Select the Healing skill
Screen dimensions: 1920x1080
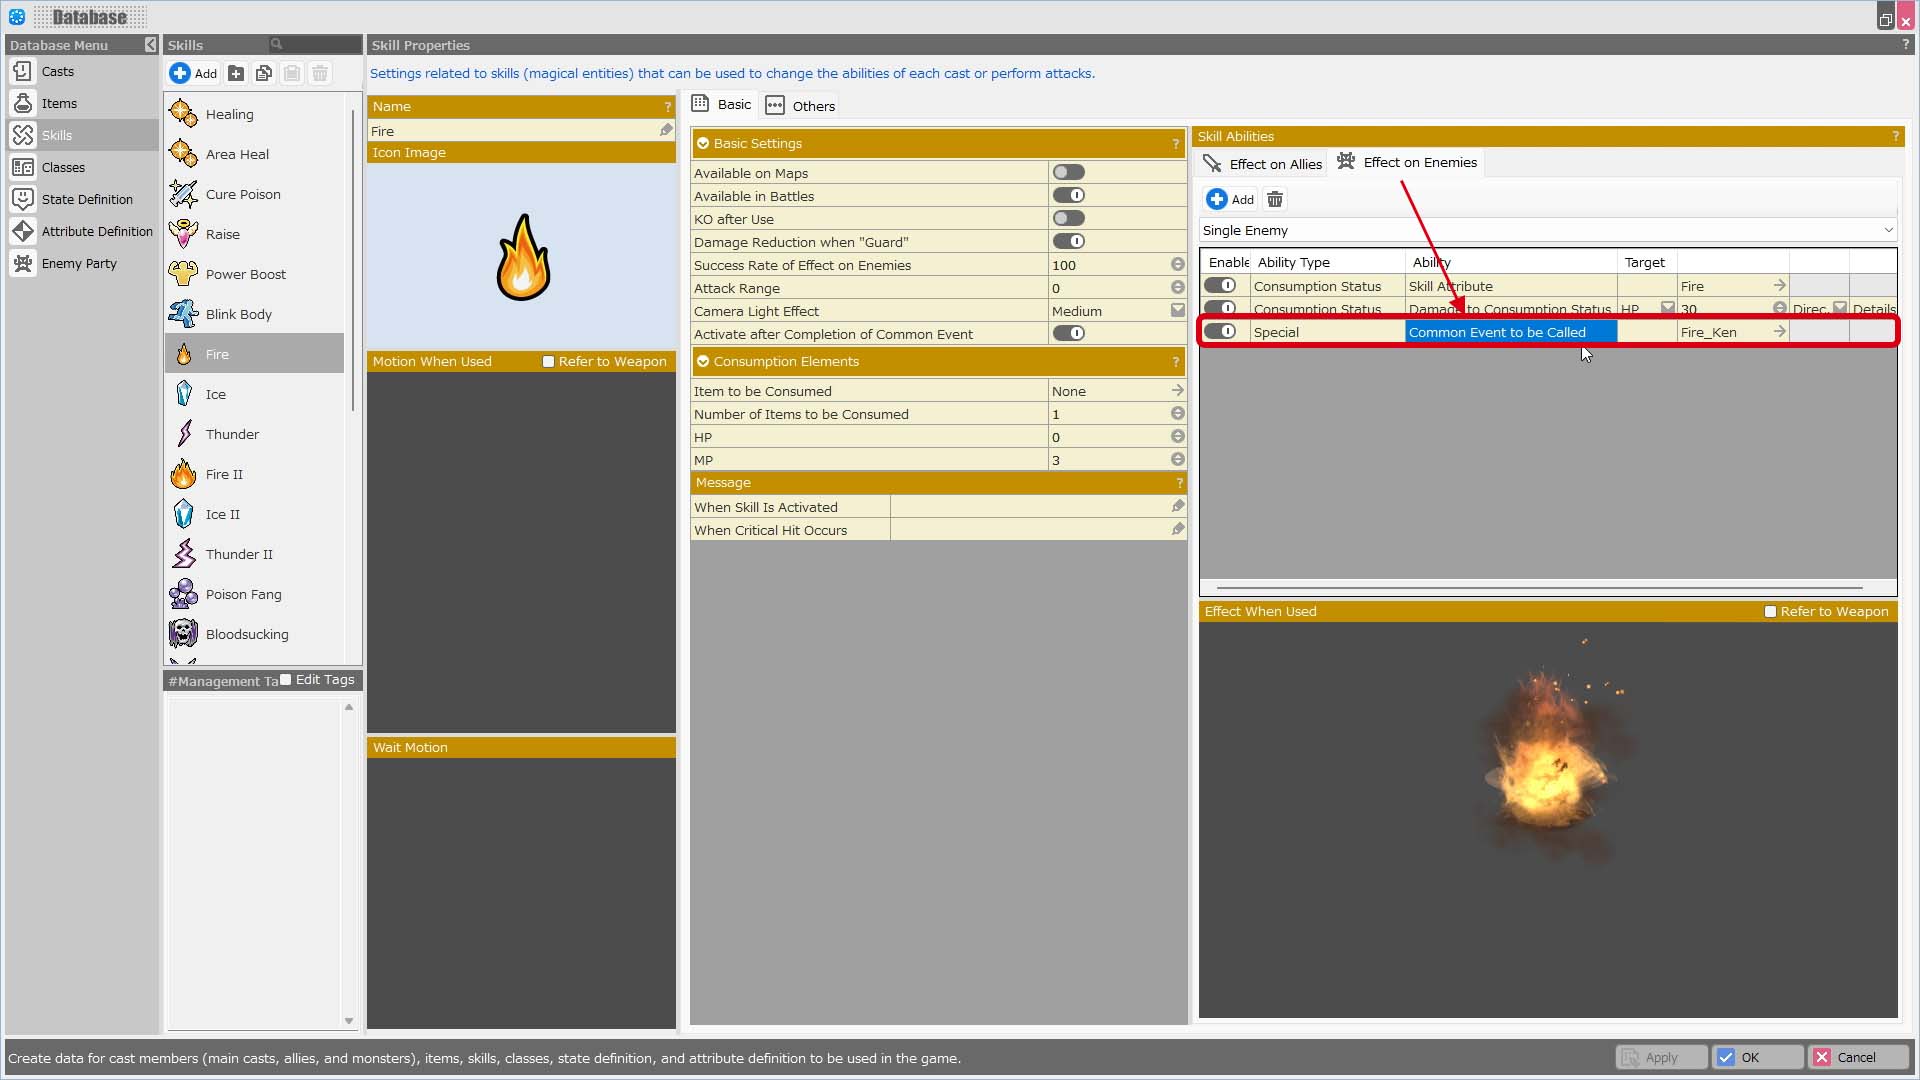[255, 114]
